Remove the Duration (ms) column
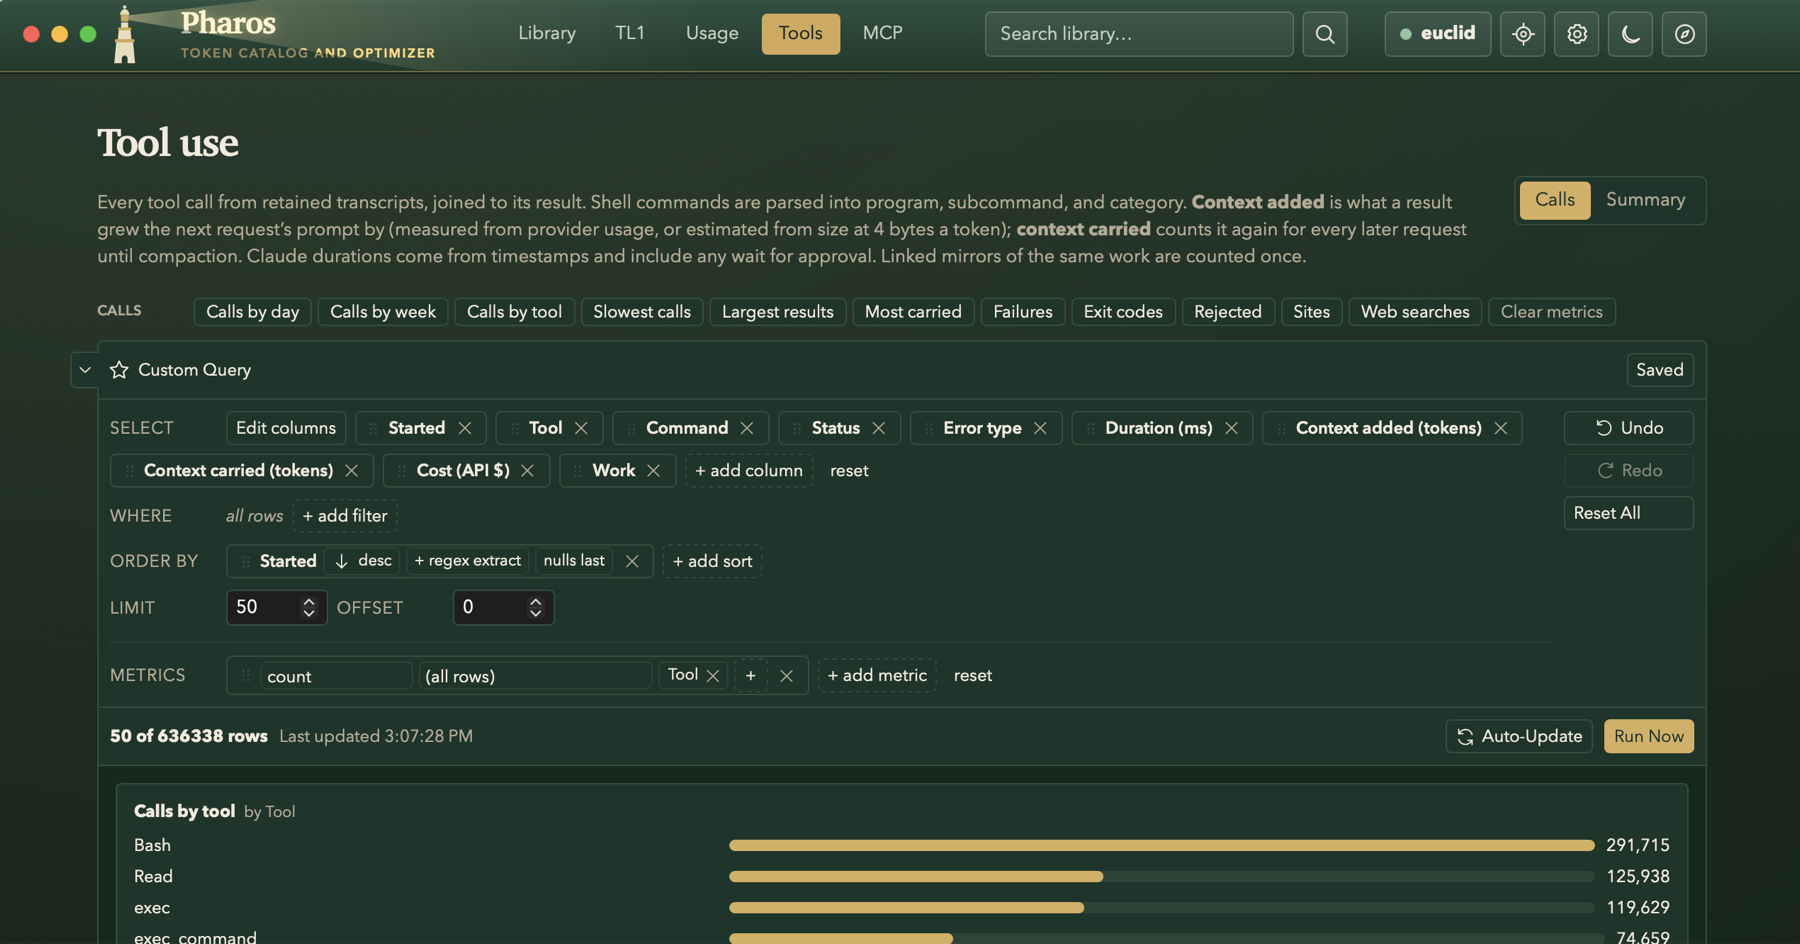1800x944 pixels. 1231,428
